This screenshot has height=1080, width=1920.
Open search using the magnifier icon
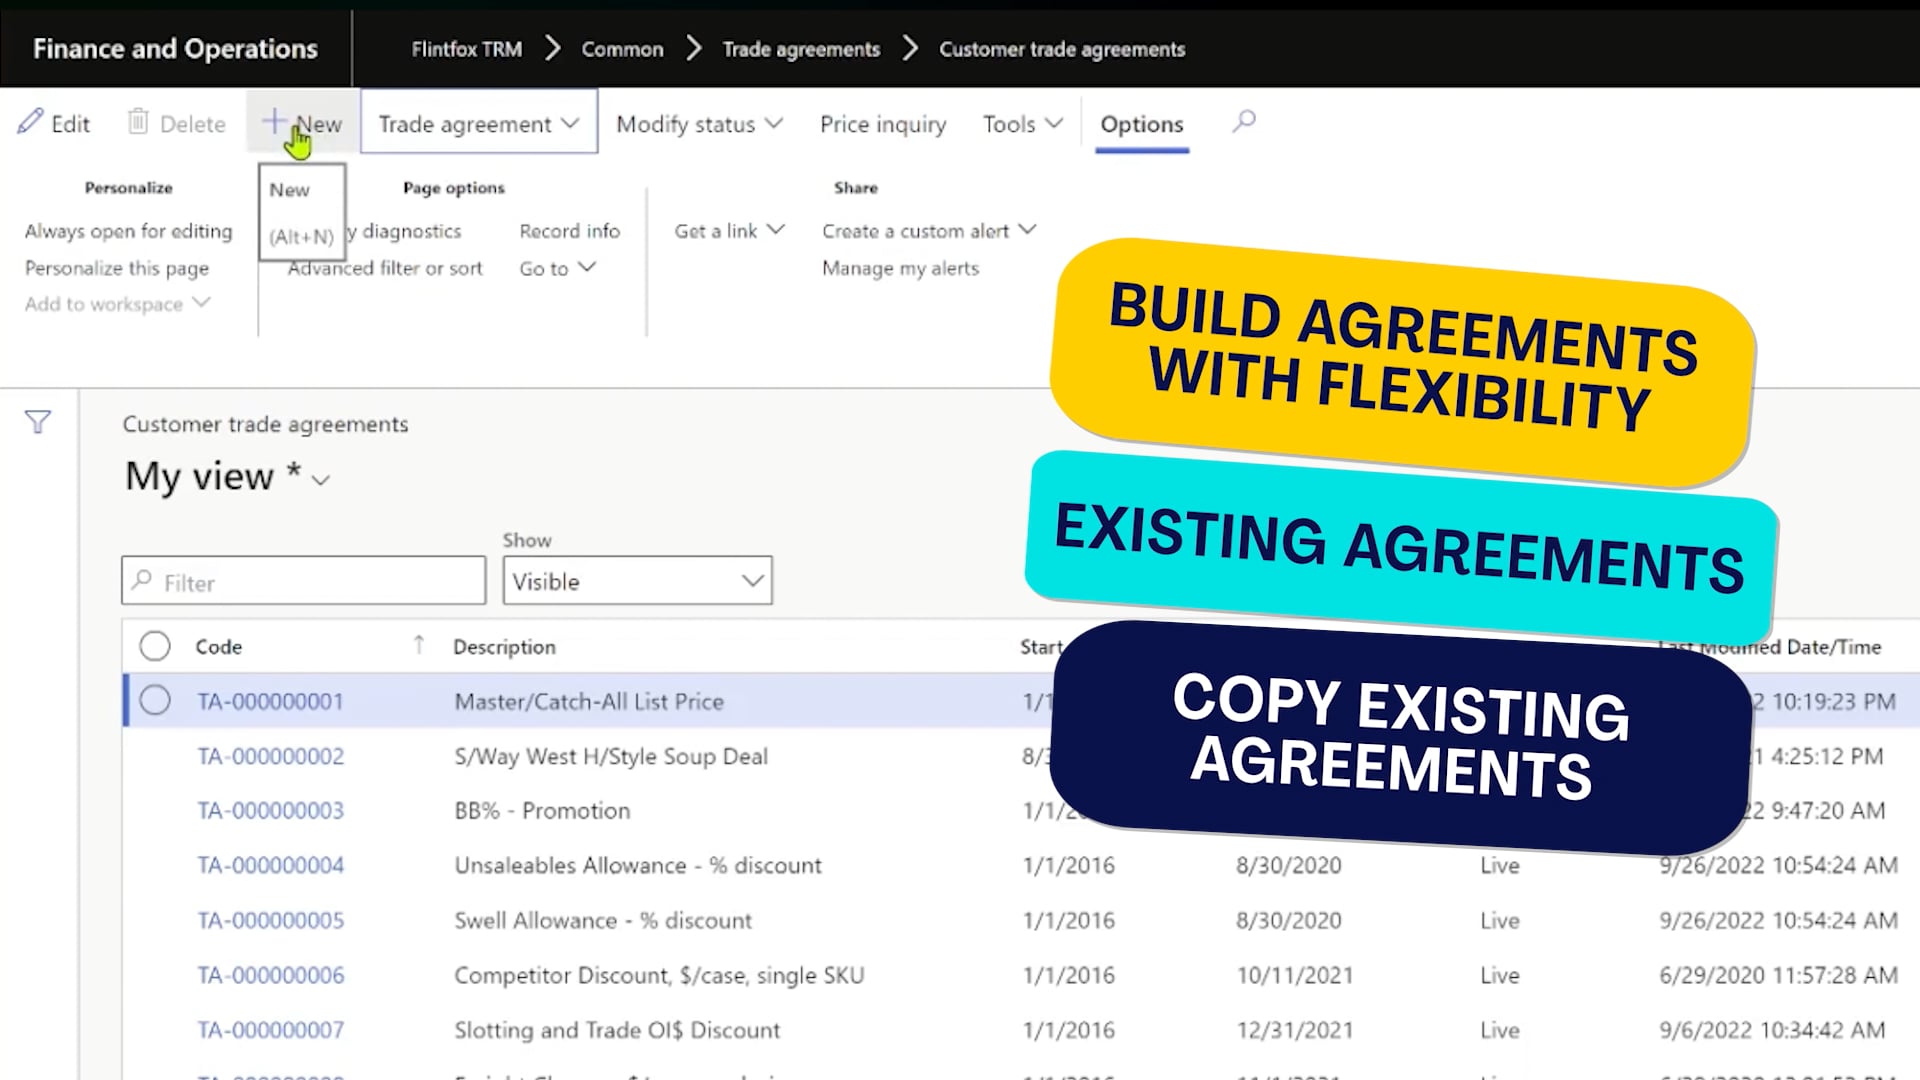tap(1243, 122)
